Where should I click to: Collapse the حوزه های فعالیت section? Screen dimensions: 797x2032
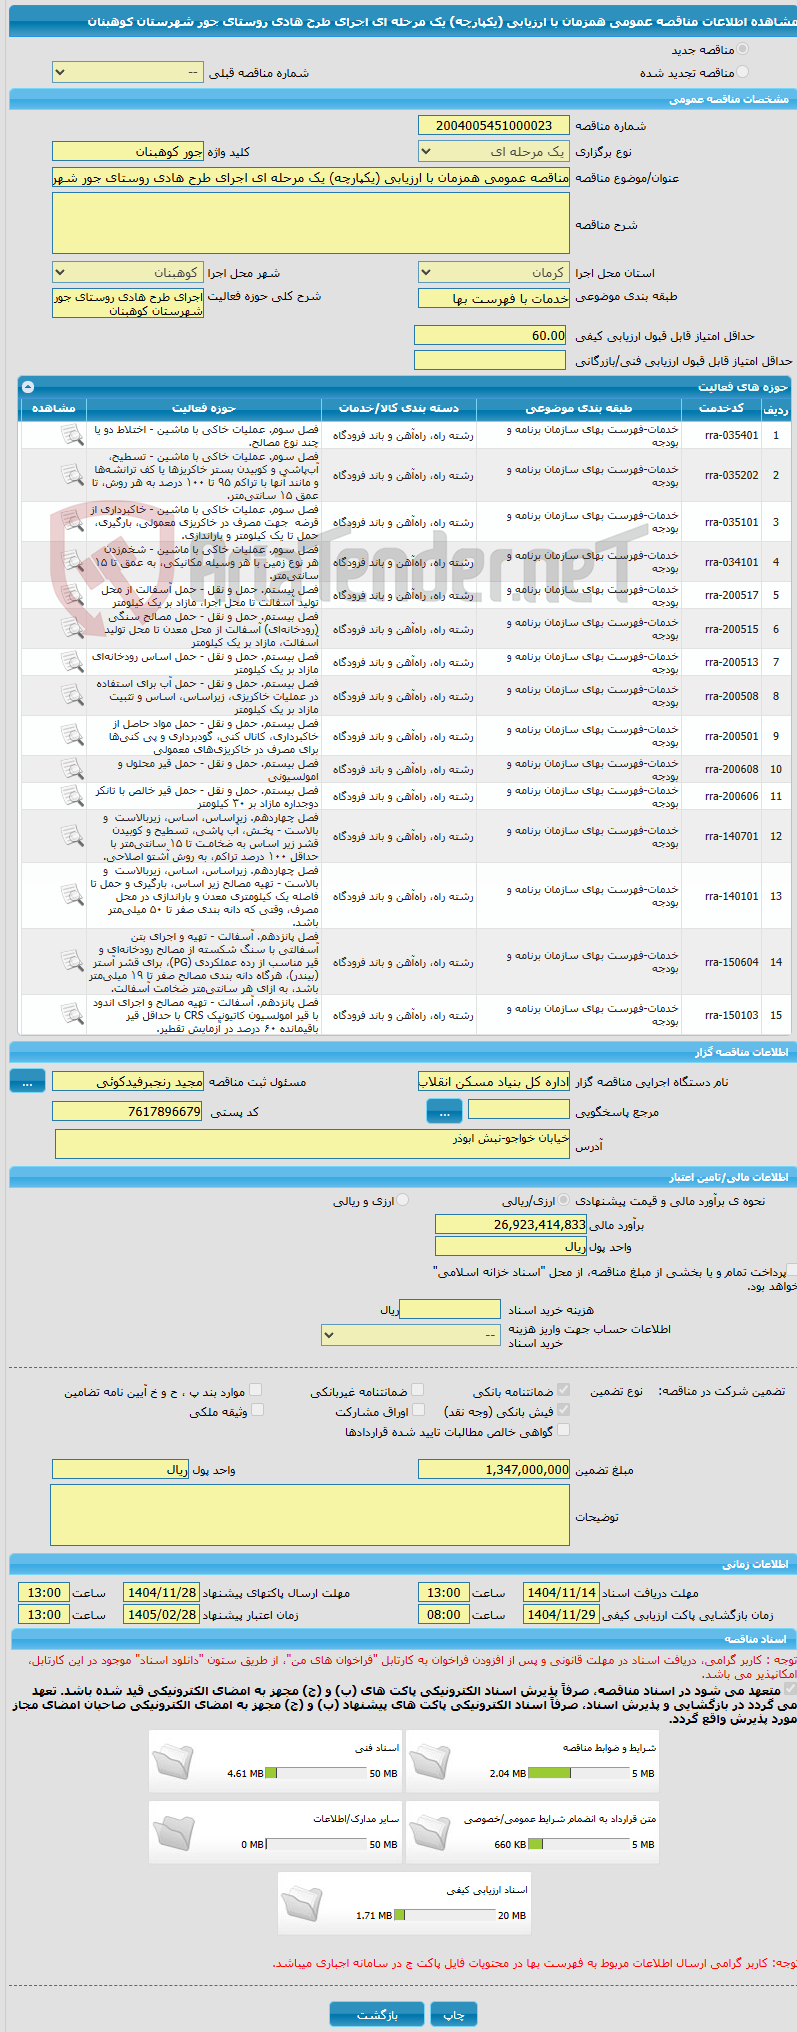pyautogui.click(x=28, y=387)
